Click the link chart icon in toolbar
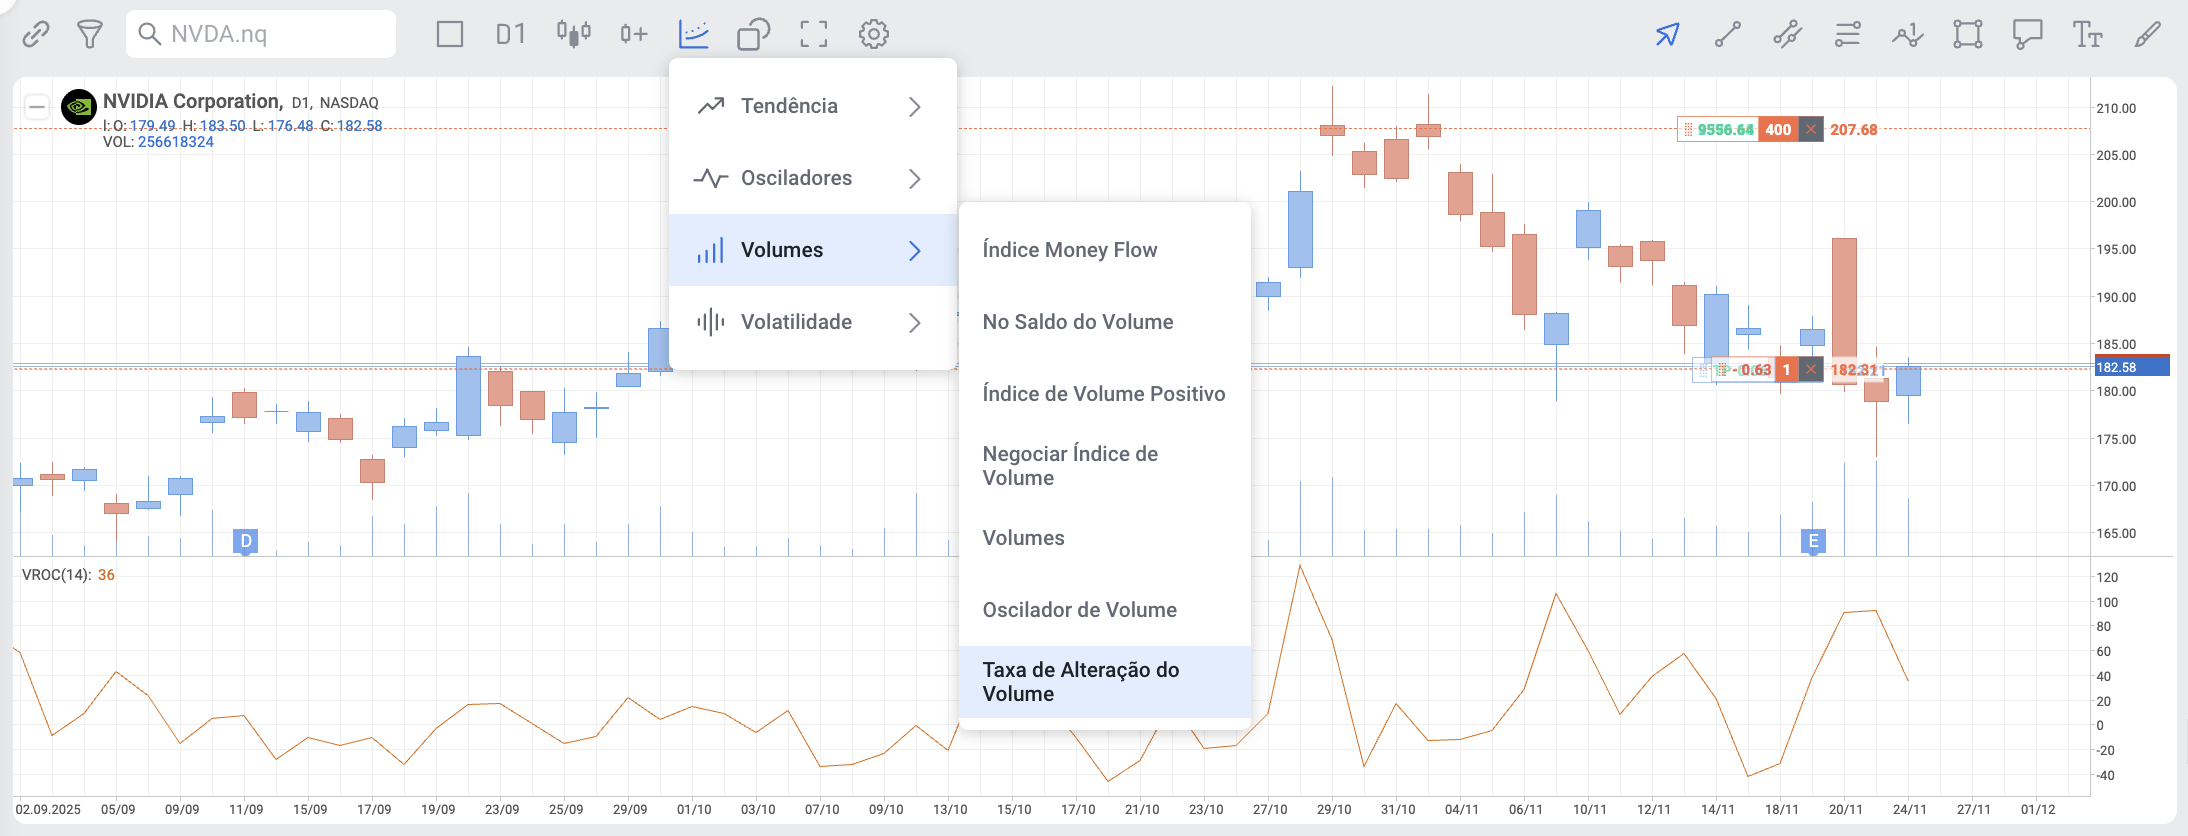The height and width of the screenshot is (836, 2188). [x=36, y=34]
